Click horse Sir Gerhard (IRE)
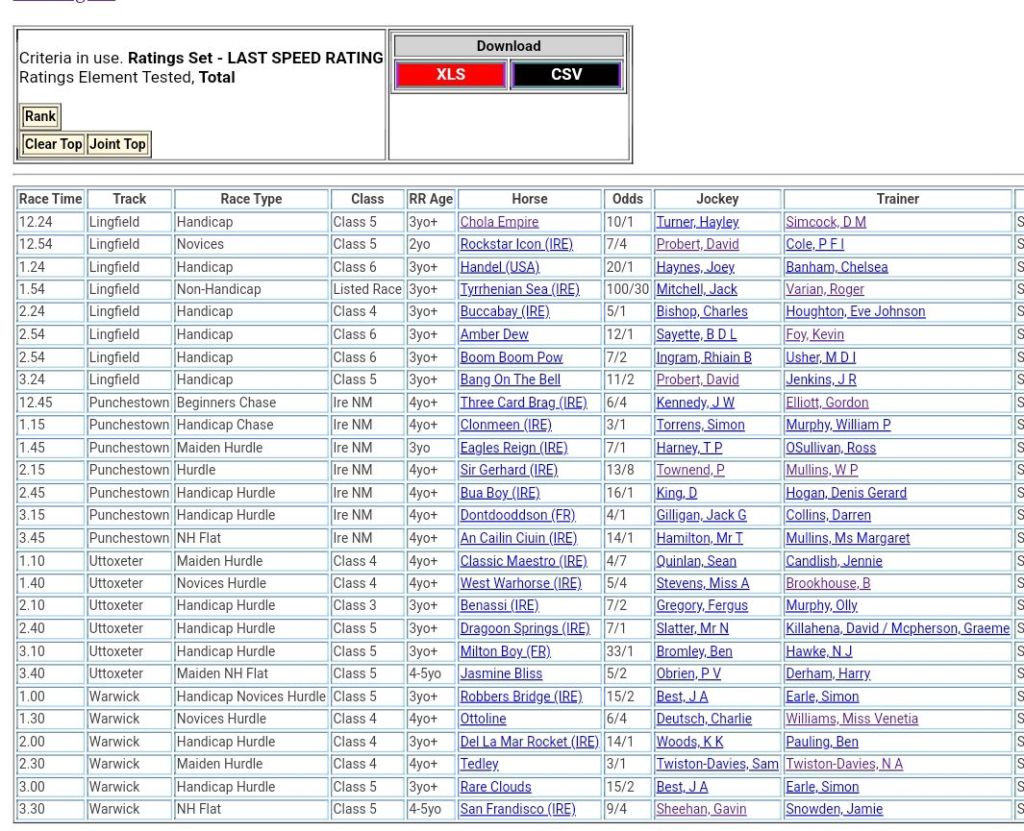1024x831 pixels. (x=508, y=470)
